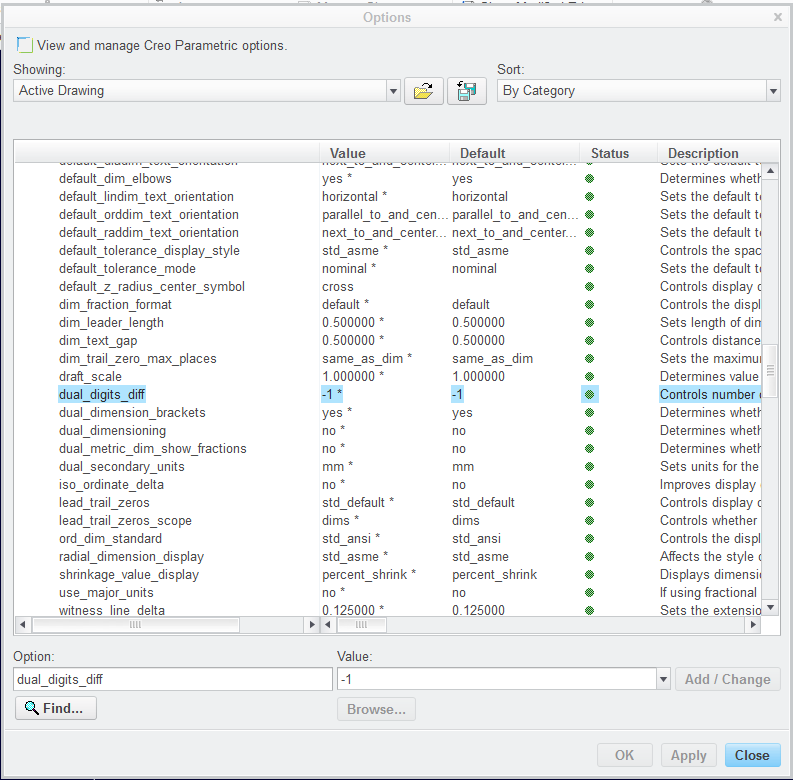Select the dual_secondary_units option
Image resolution: width=793 pixels, height=780 pixels.
point(121,466)
